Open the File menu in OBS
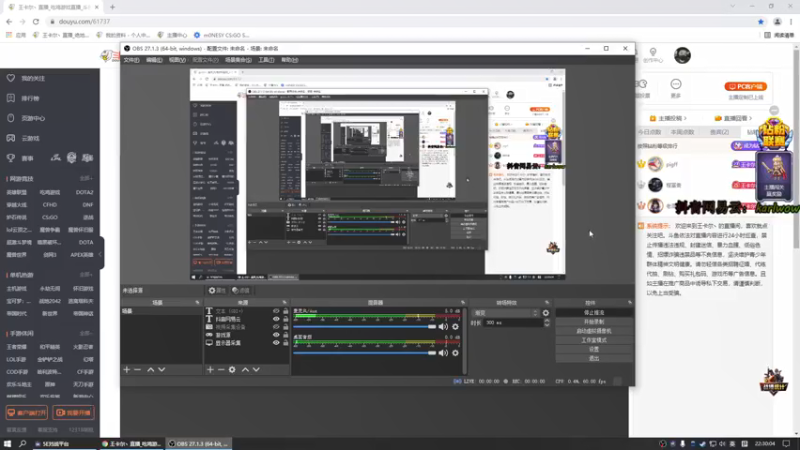Image resolution: width=800 pixels, height=450 pixels. point(131,60)
